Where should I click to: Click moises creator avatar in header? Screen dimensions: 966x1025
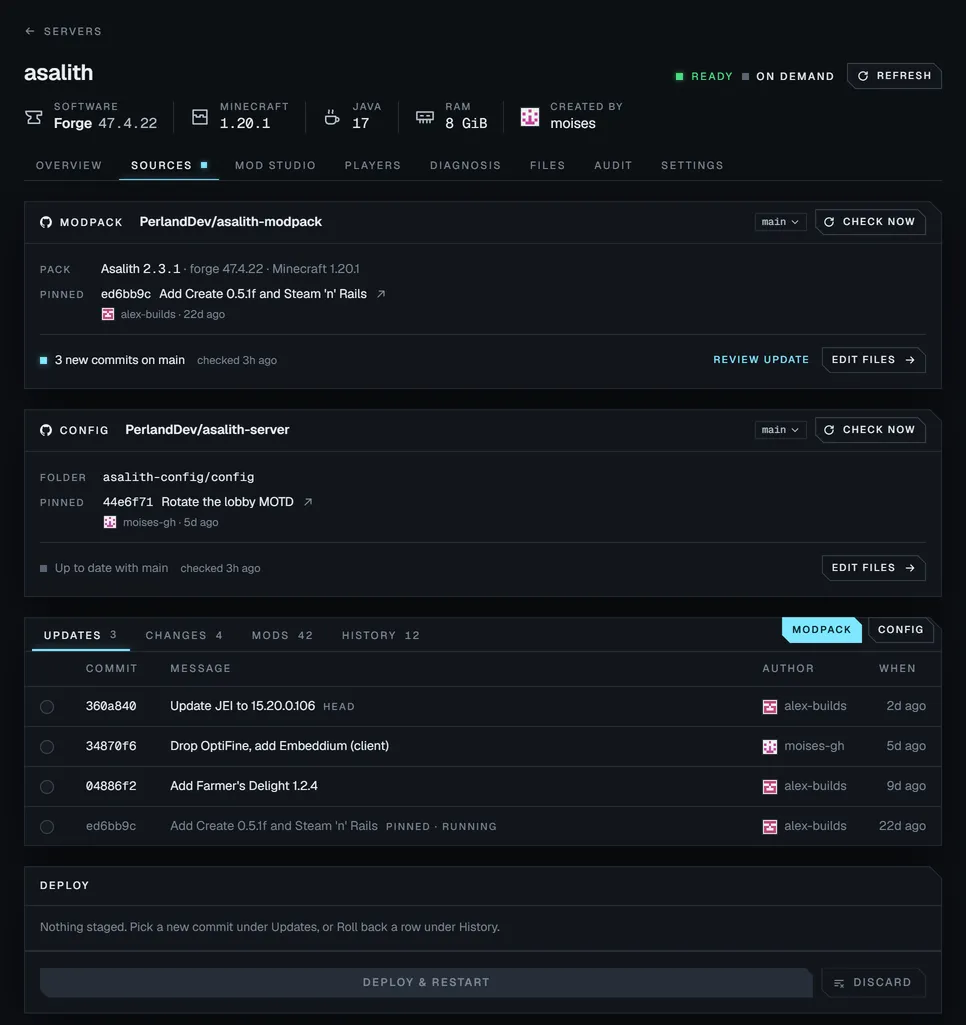[x=530, y=117]
